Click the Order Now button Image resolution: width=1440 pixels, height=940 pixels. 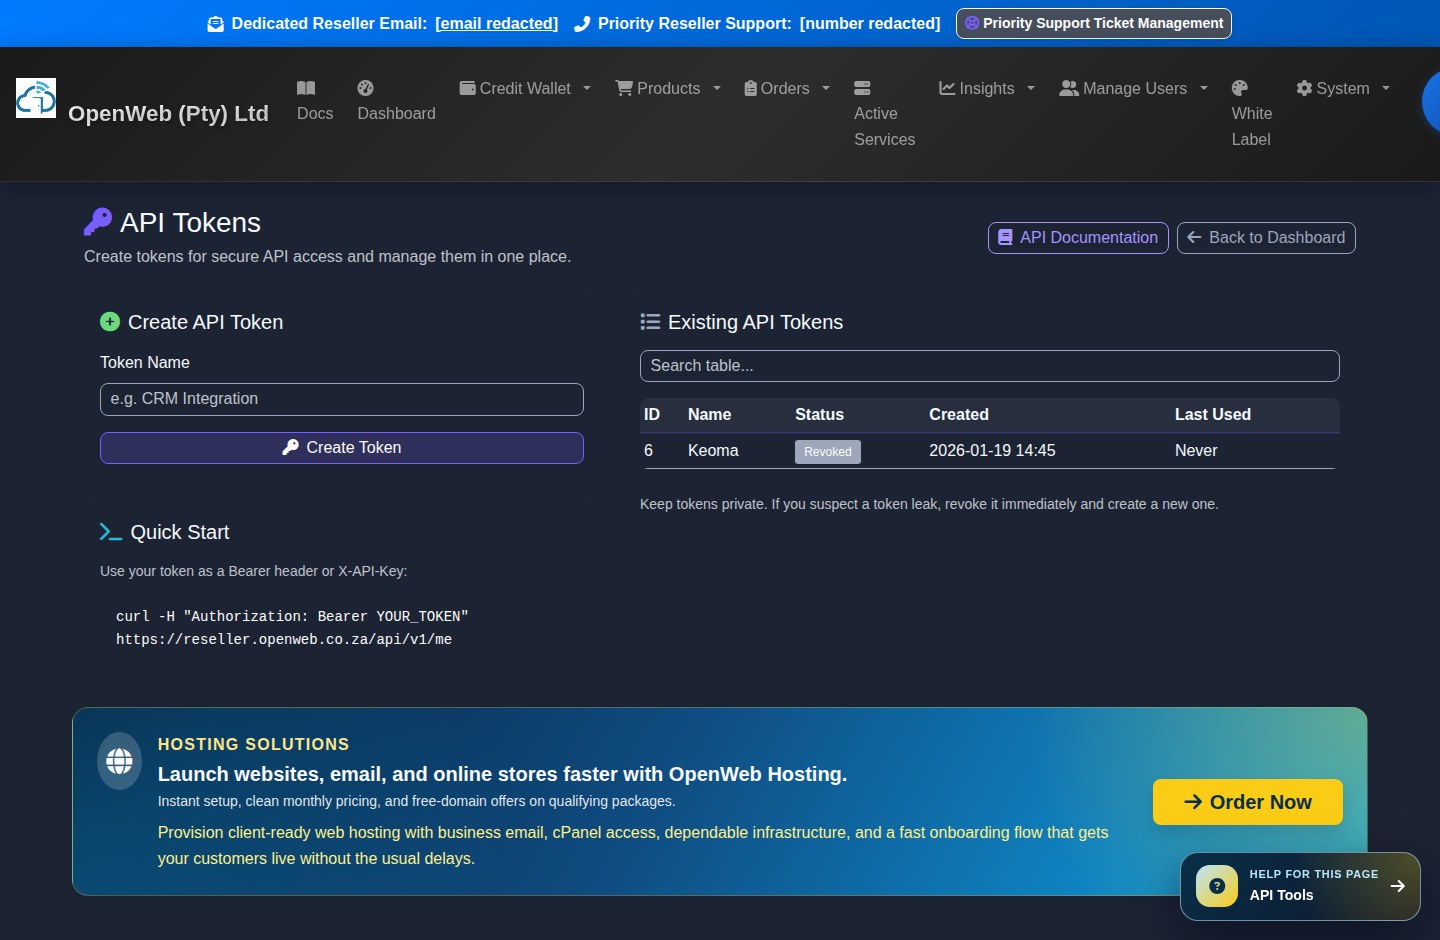tap(1248, 802)
